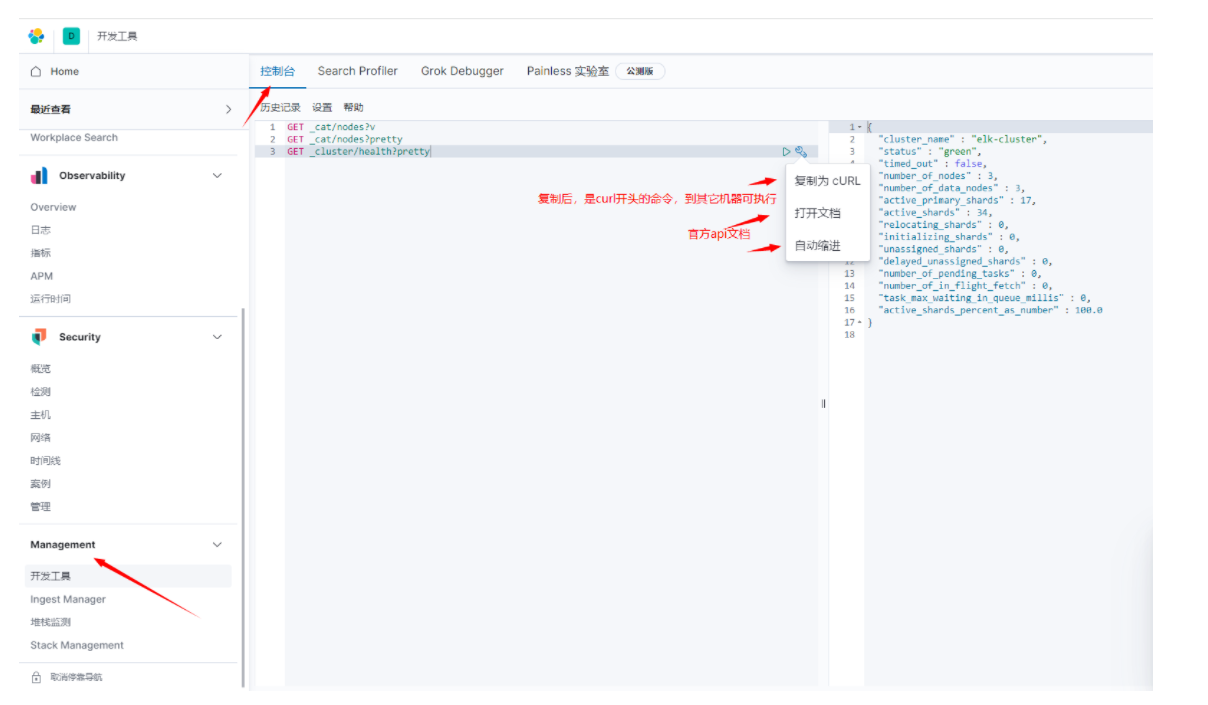Image resolution: width=1208 pixels, height=705 pixels.
Task: Place cursor on GET _cat/nodes?pretty line
Action: tap(344, 139)
